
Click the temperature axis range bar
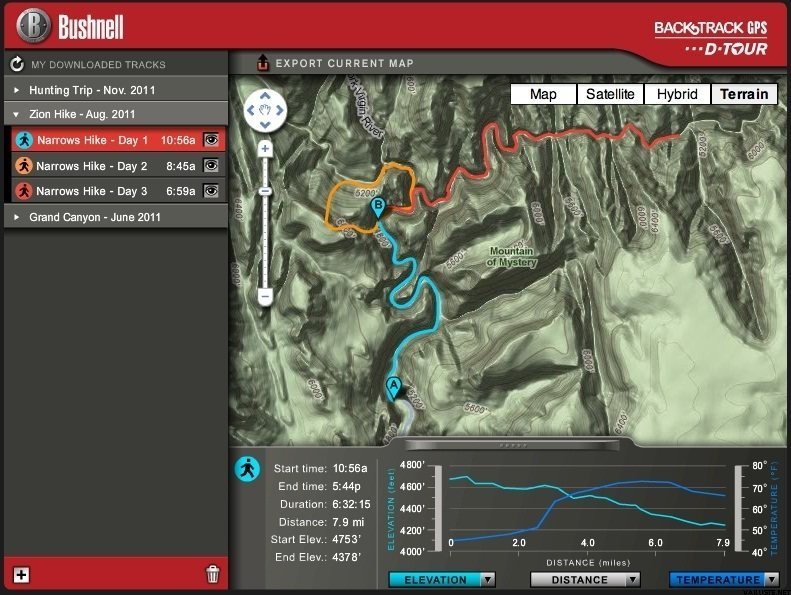pyautogui.click(x=739, y=508)
